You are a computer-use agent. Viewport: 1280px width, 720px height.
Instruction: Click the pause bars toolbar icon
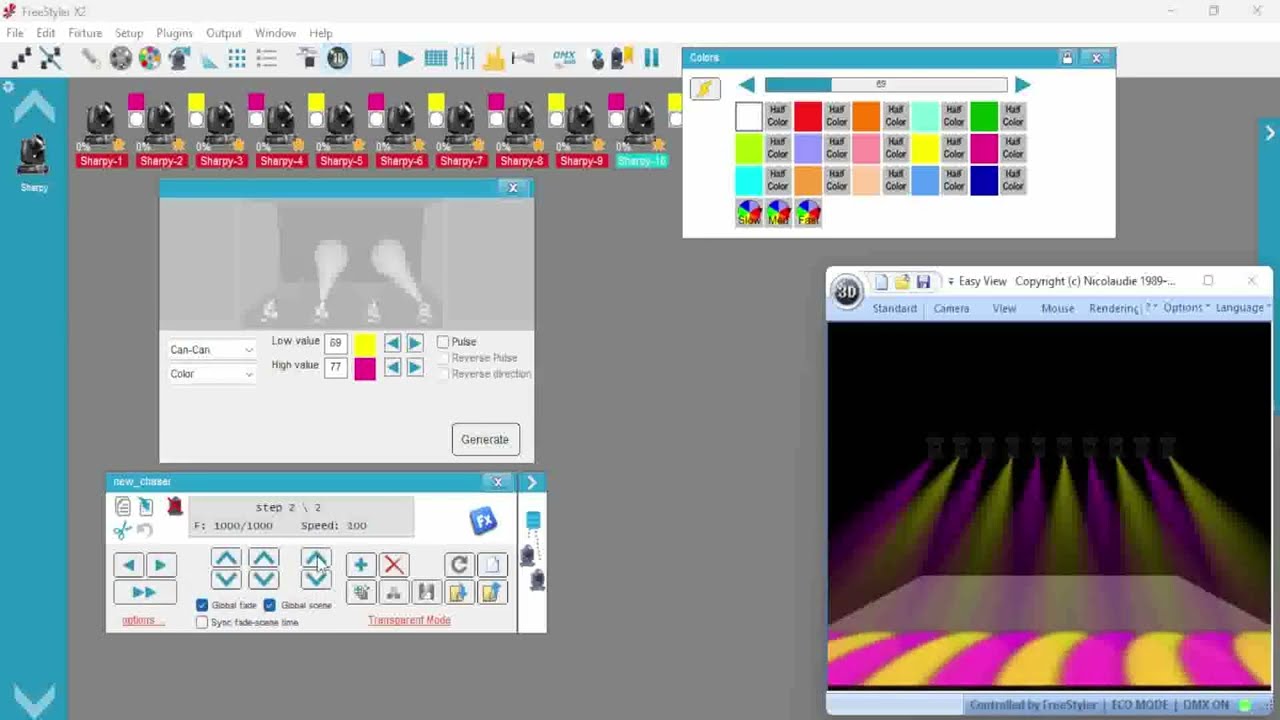click(x=651, y=59)
